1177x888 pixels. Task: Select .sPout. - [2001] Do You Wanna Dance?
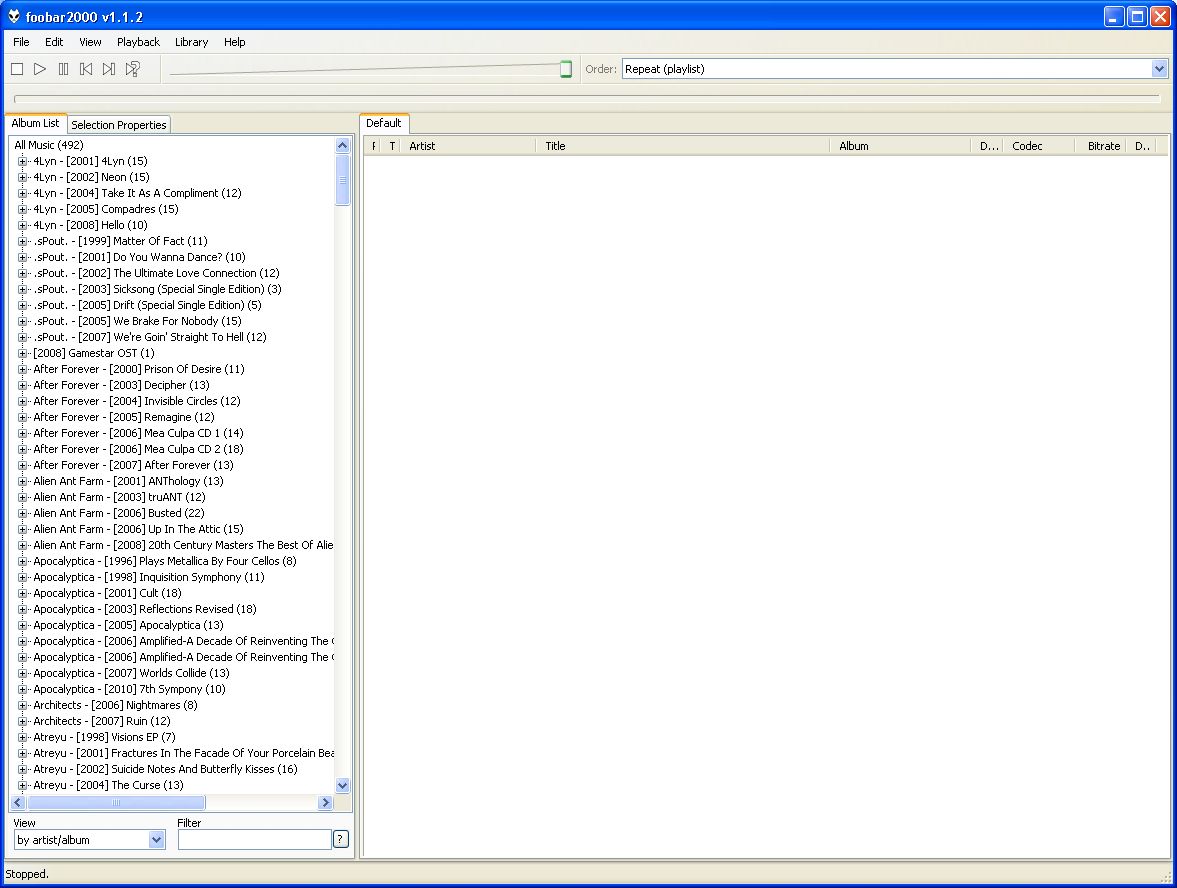(140, 257)
